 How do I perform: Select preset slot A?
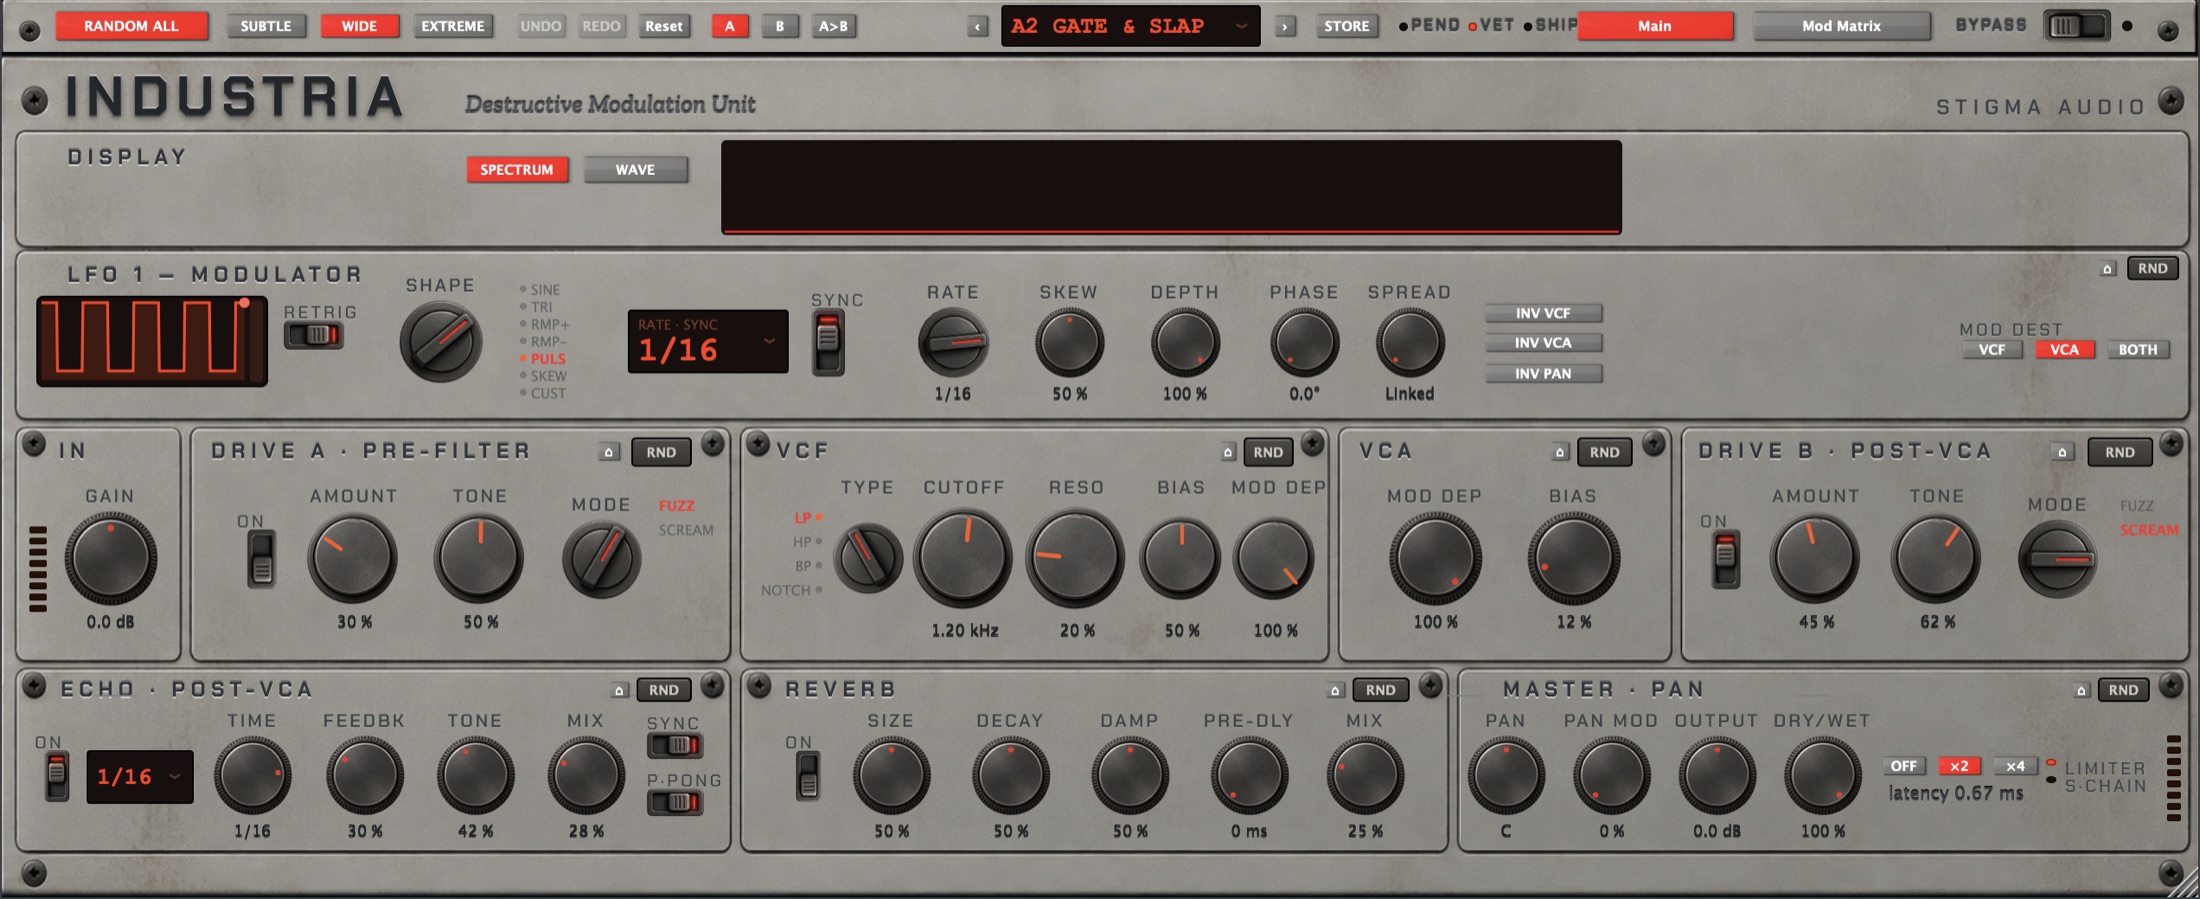[x=730, y=26]
